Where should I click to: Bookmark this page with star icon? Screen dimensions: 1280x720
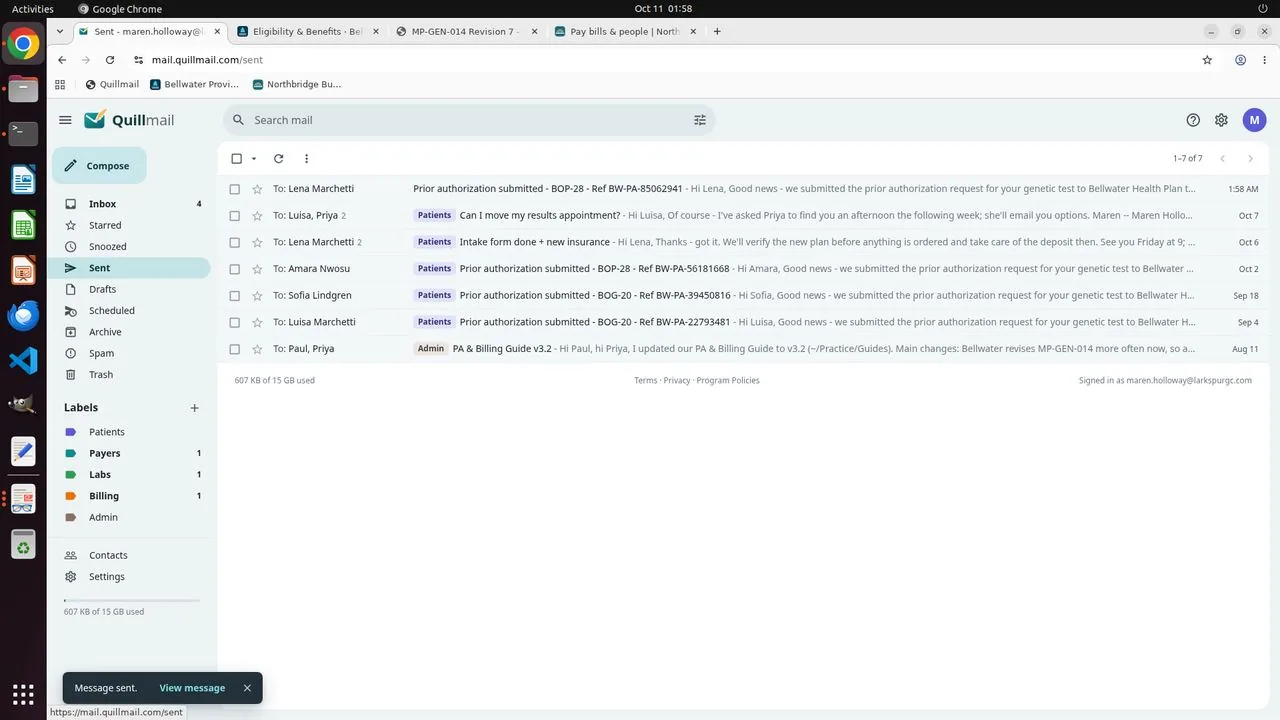coord(1207,60)
